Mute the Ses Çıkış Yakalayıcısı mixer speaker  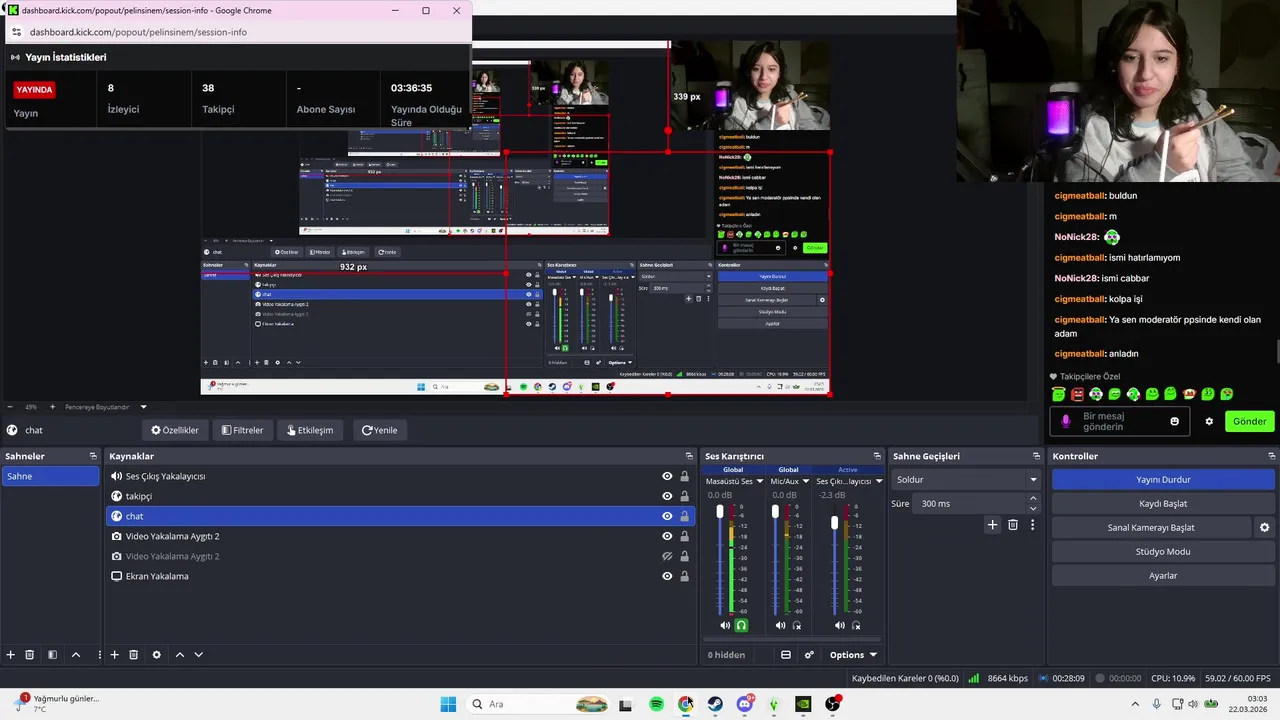pos(840,626)
